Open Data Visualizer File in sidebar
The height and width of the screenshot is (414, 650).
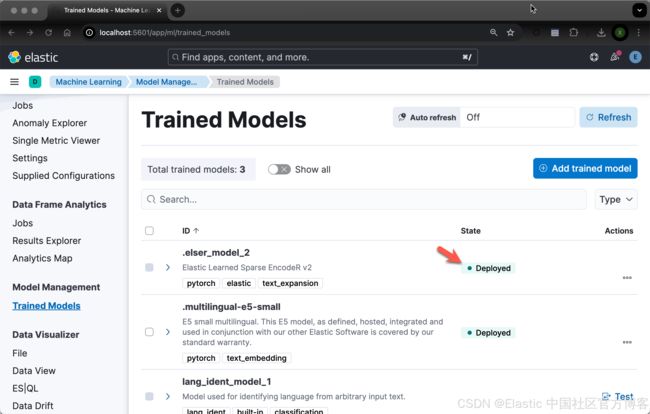[x=20, y=353]
